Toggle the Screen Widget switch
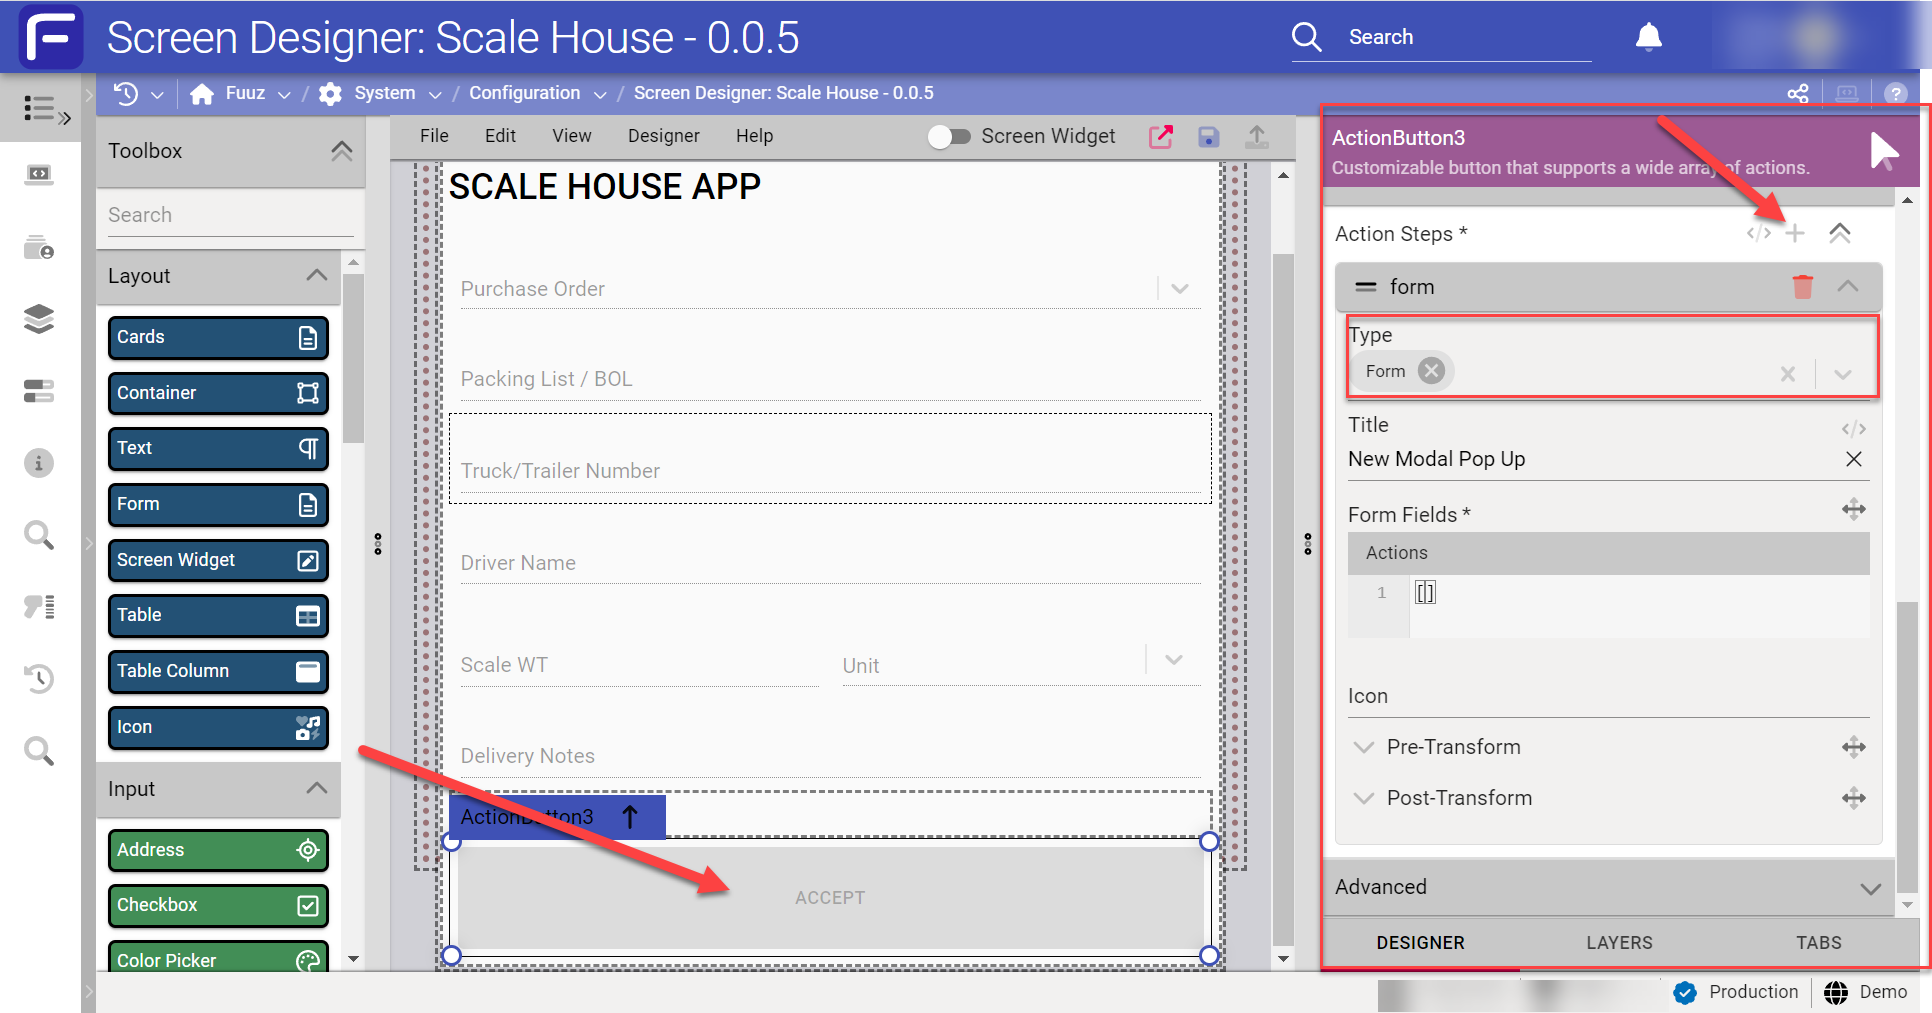 click(949, 137)
